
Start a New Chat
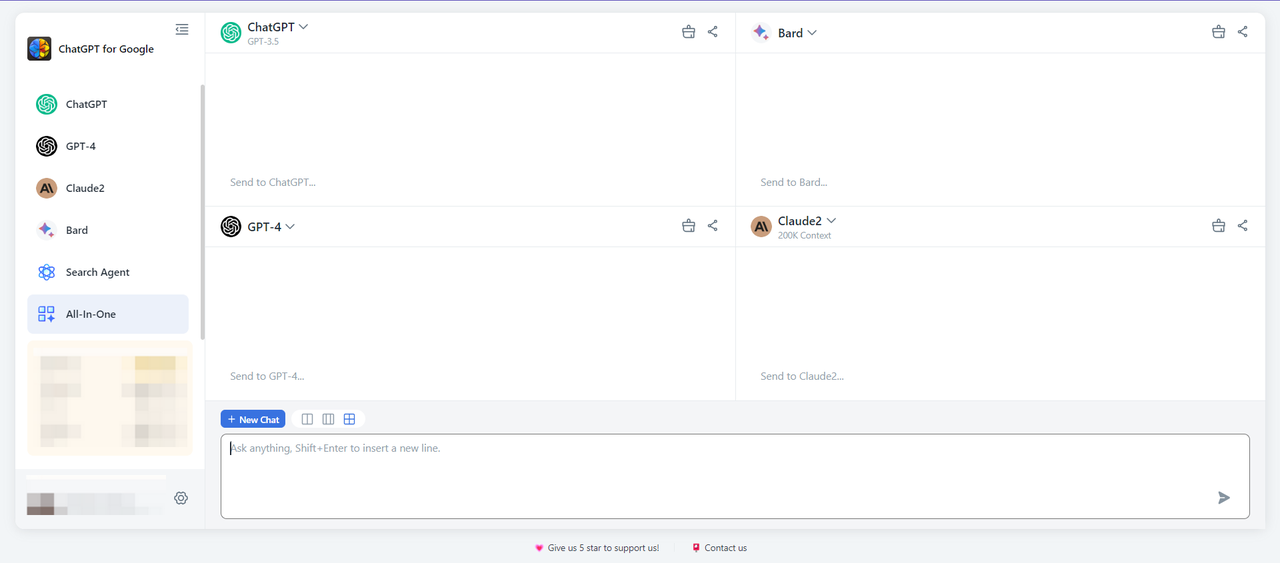click(253, 419)
